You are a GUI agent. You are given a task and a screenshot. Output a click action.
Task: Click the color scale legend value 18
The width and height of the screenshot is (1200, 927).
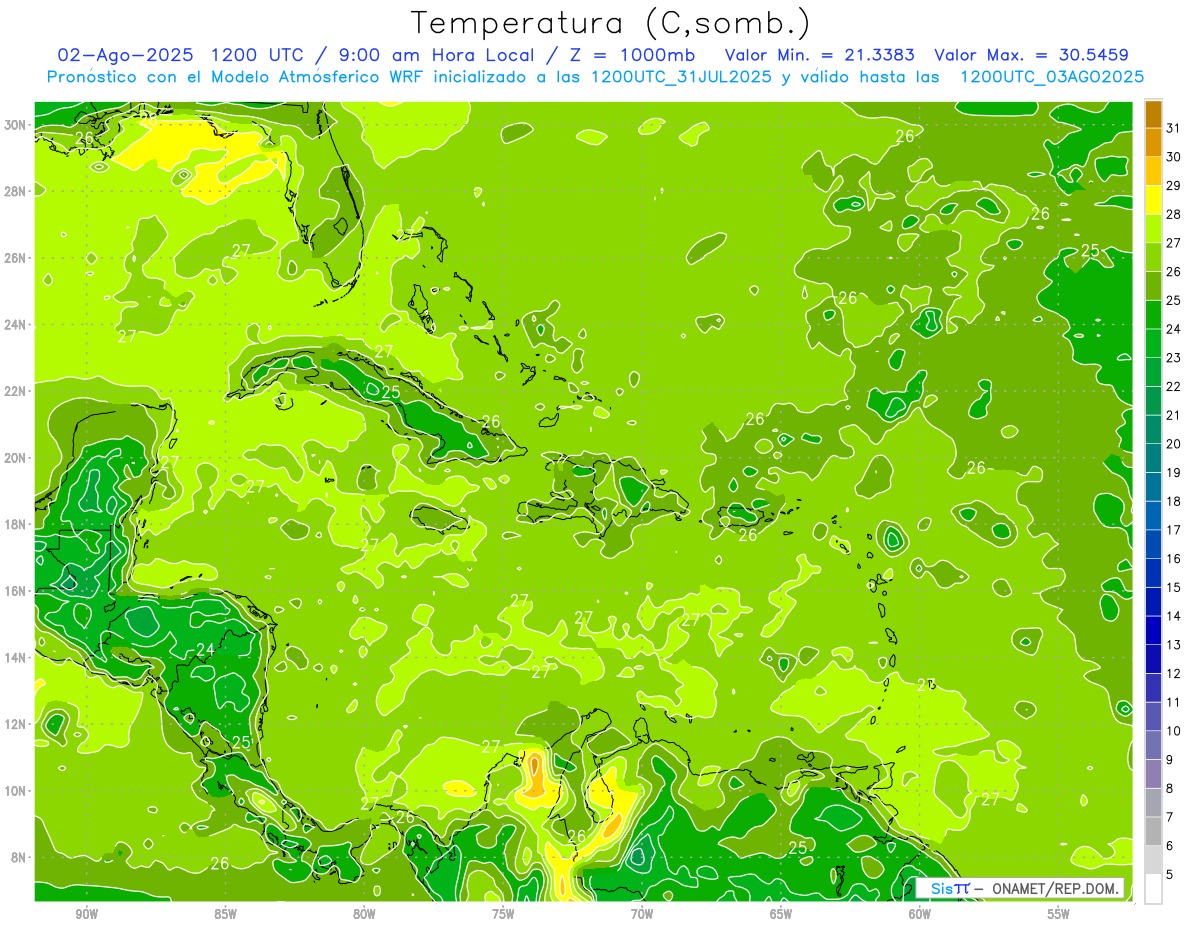point(1174,501)
